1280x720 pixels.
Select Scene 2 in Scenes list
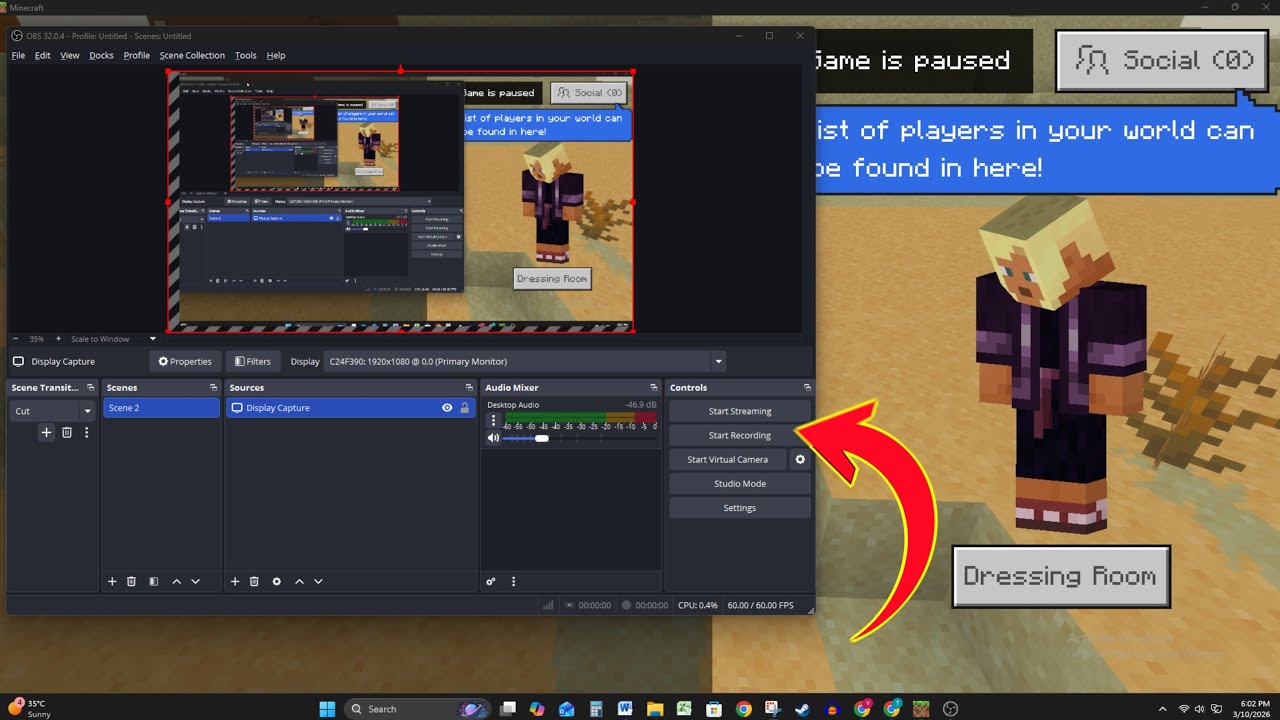coord(161,408)
